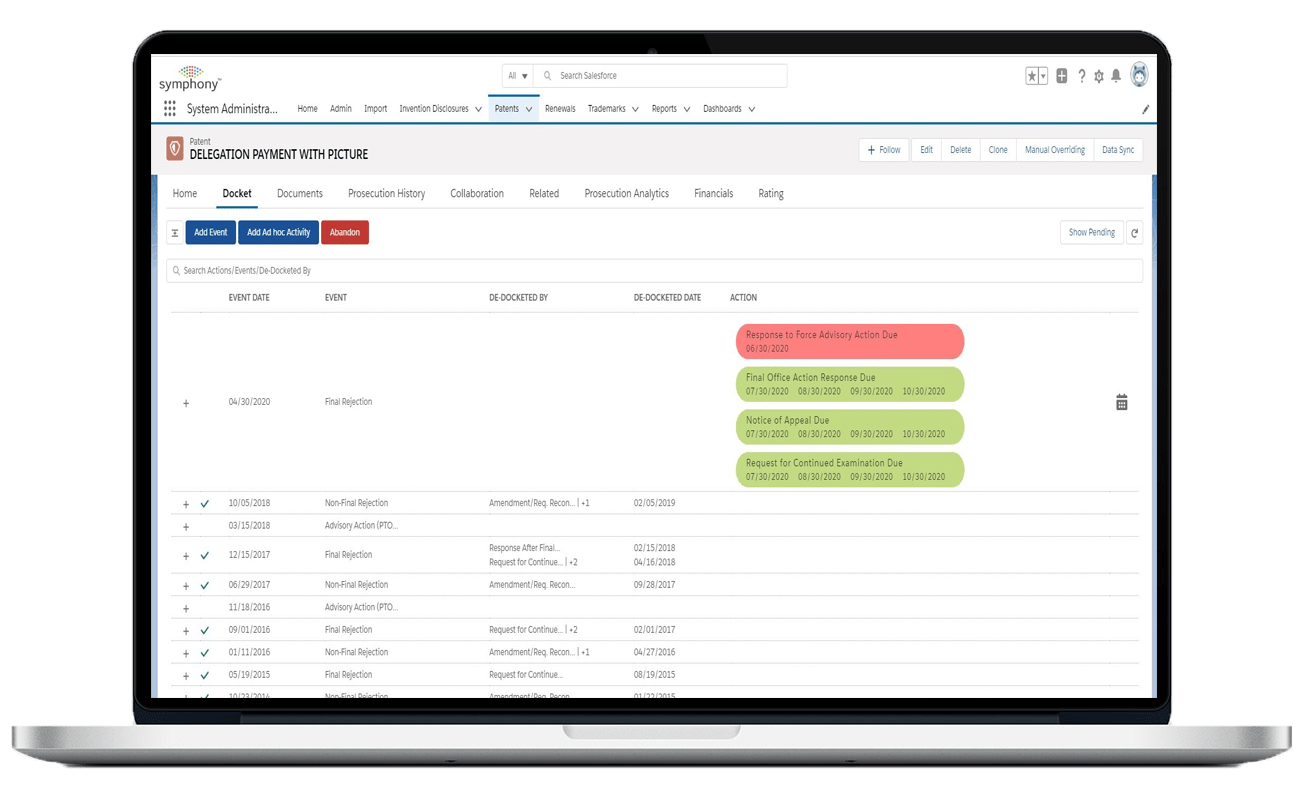Open the Setup gear menu
1303x810 pixels.
(1098, 75)
